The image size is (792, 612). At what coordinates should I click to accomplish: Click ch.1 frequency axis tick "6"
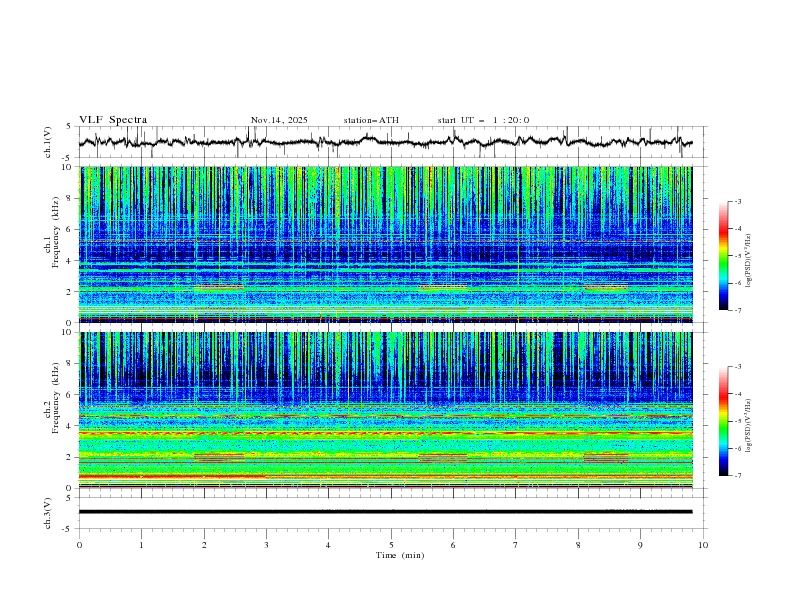[x=71, y=229]
